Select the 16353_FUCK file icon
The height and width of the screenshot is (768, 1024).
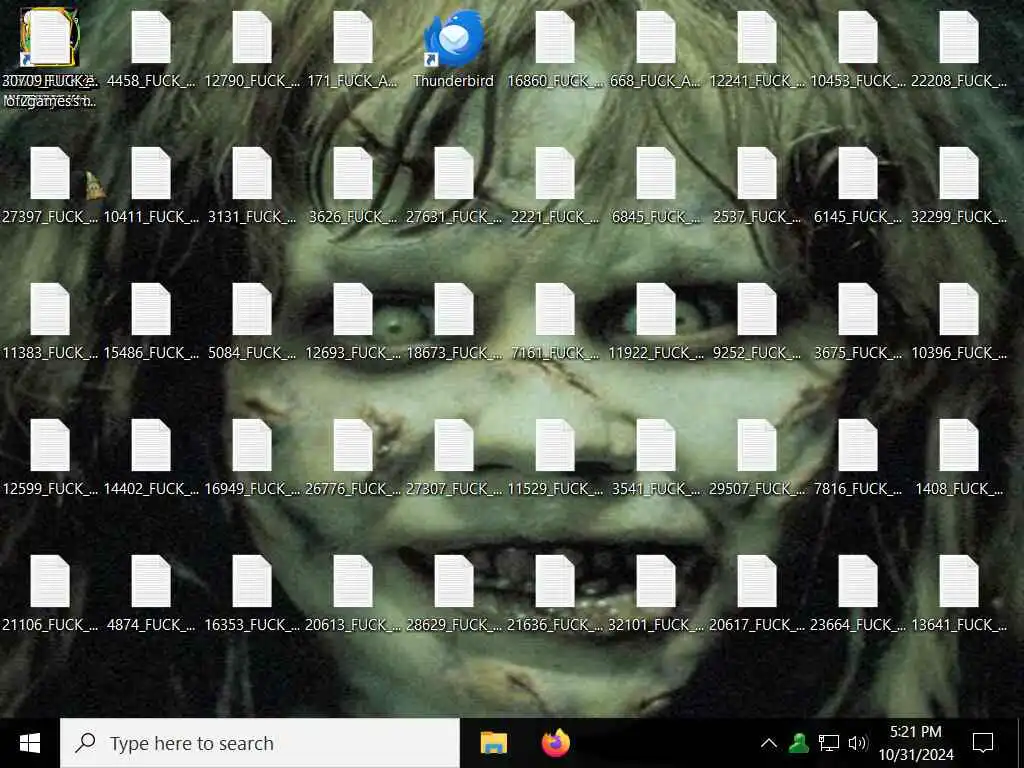(252, 581)
